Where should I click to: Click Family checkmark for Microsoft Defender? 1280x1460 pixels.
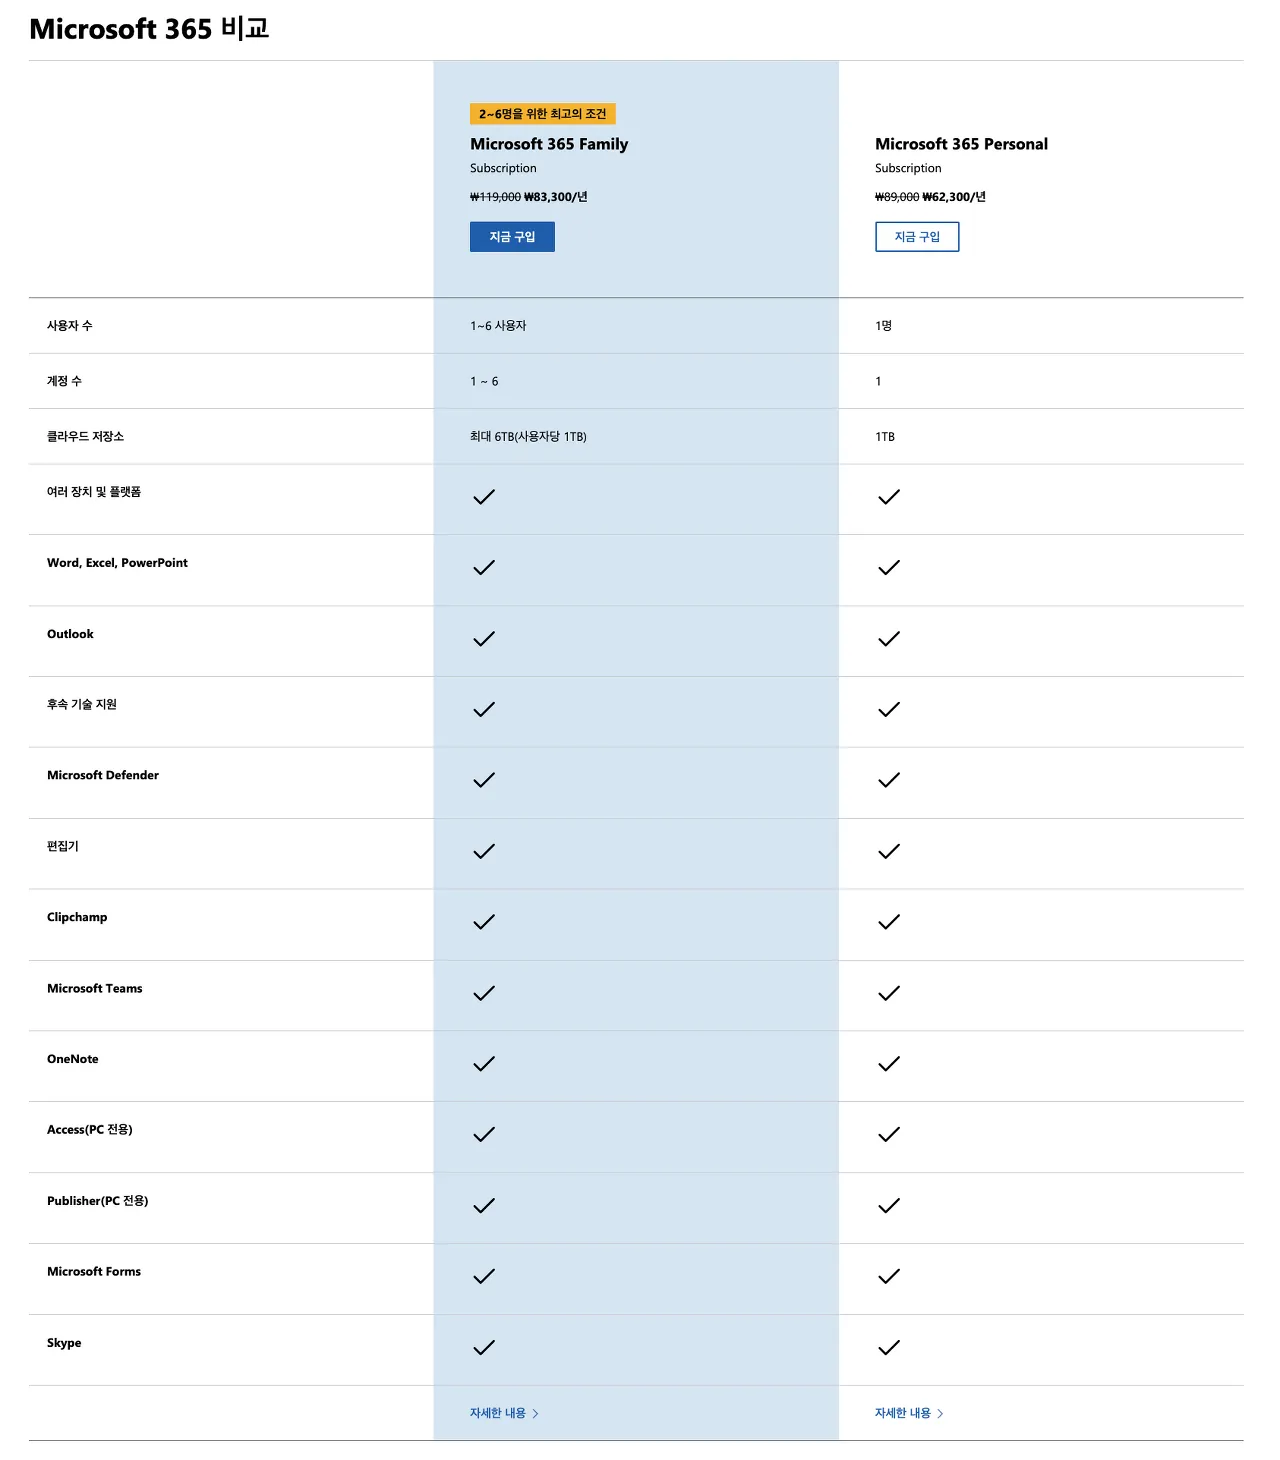click(484, 780)
